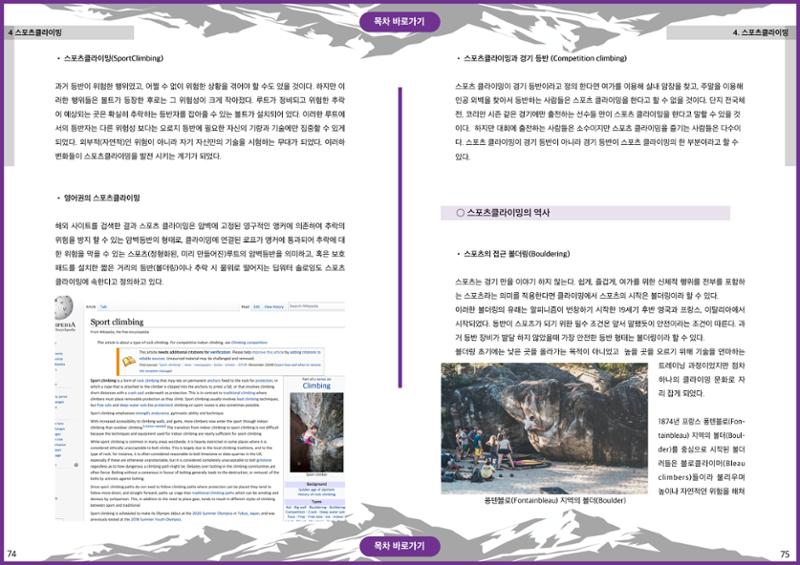Click the section banner 스포츠클라이밍의 역사

585,213
